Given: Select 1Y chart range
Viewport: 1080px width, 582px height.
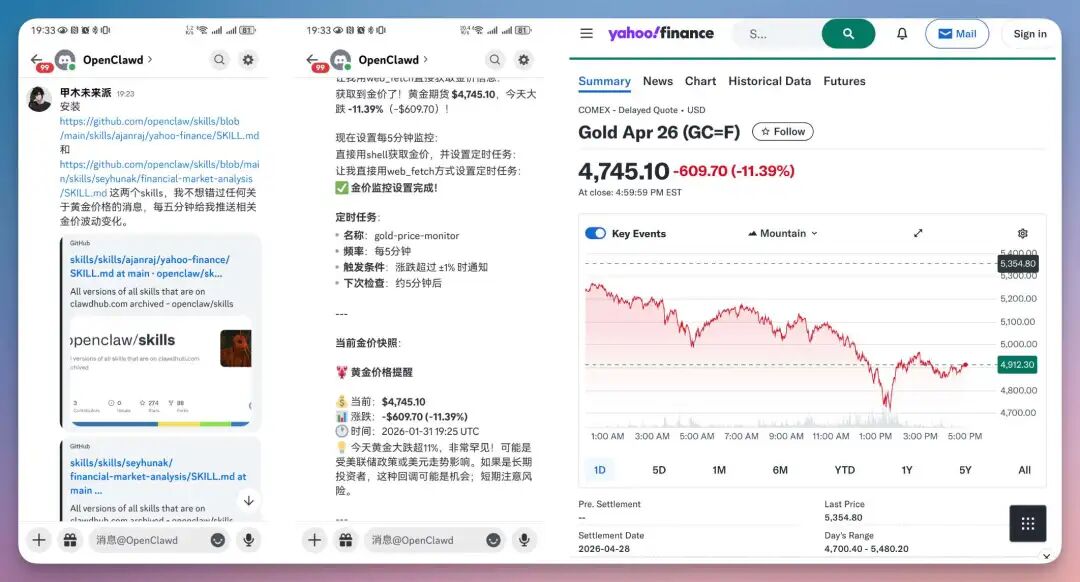Looking at the screenshot, I should pos(906,470).
